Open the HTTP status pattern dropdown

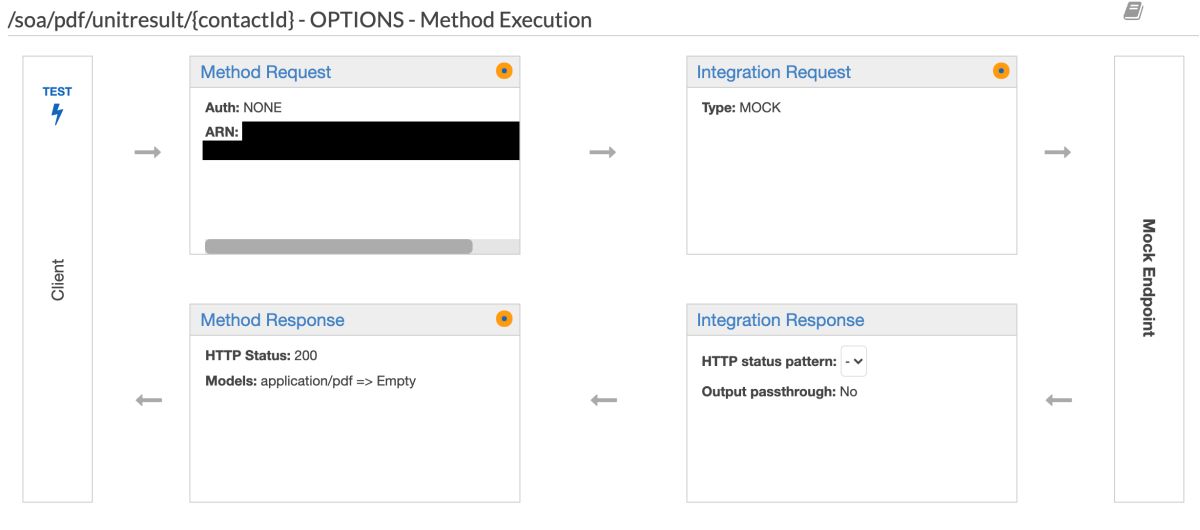click(x=853, y=360)
